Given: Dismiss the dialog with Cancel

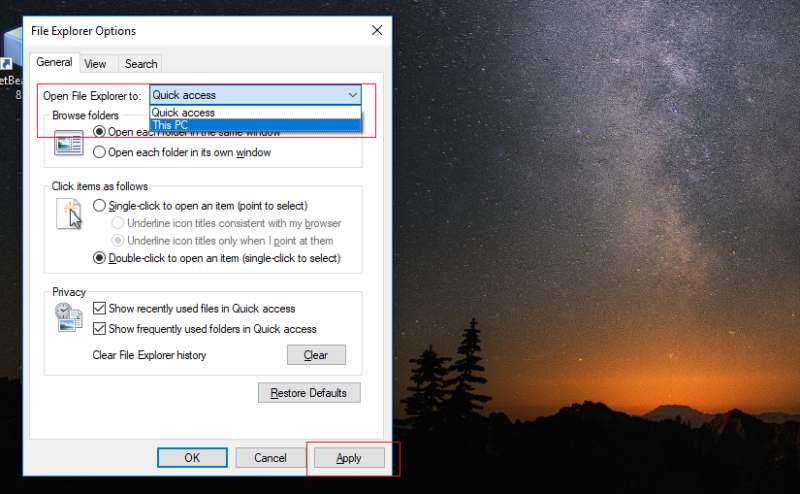Looking at the screenshot, I should point(270,458).
